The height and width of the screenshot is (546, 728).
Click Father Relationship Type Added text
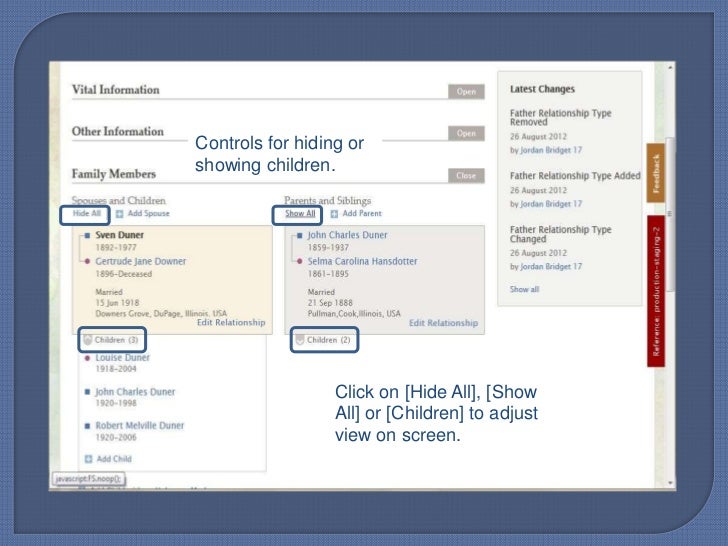(575, 176)
